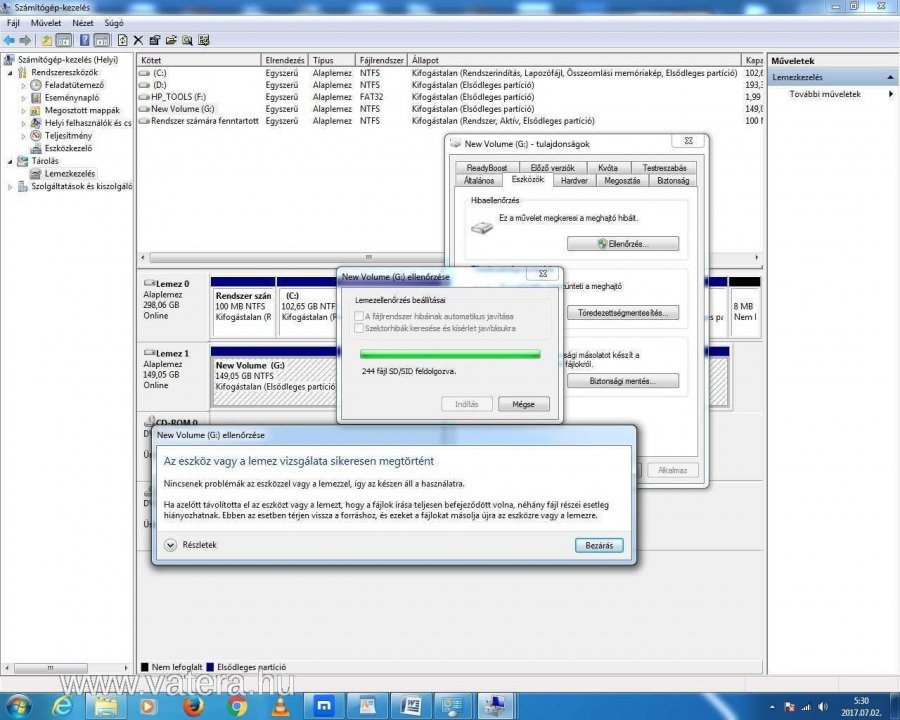Select the New Volume (G:) partition on Lemez 1
900x720 pixels.
pyautogui.click(x=274, y=376)
